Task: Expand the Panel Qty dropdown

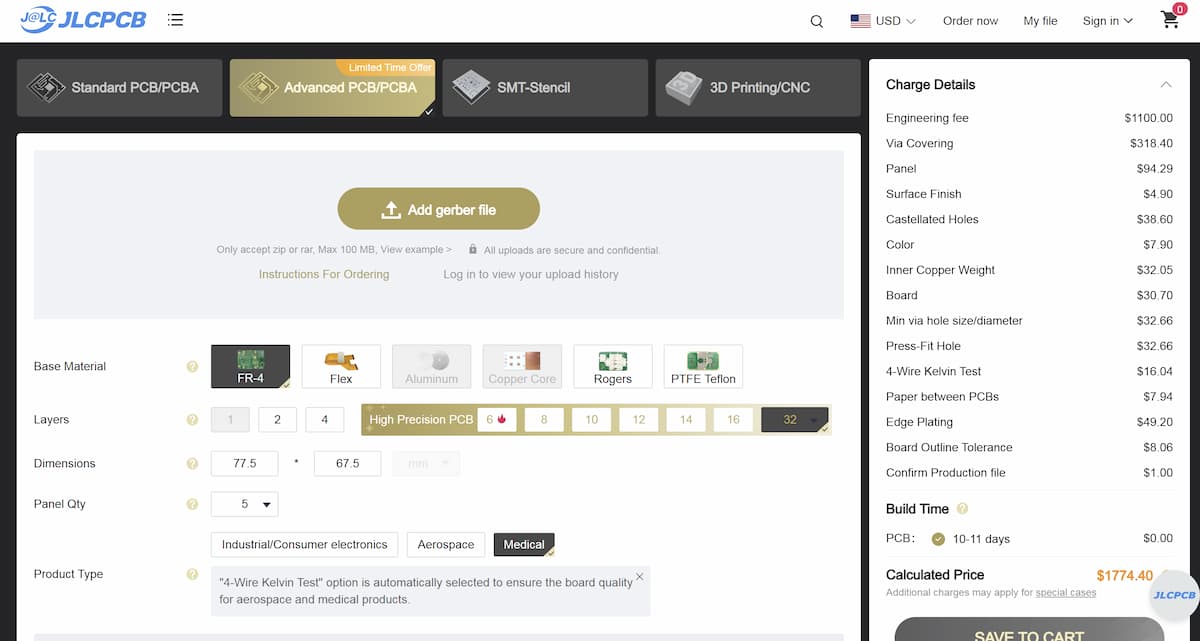Action: tap(245, 505)
